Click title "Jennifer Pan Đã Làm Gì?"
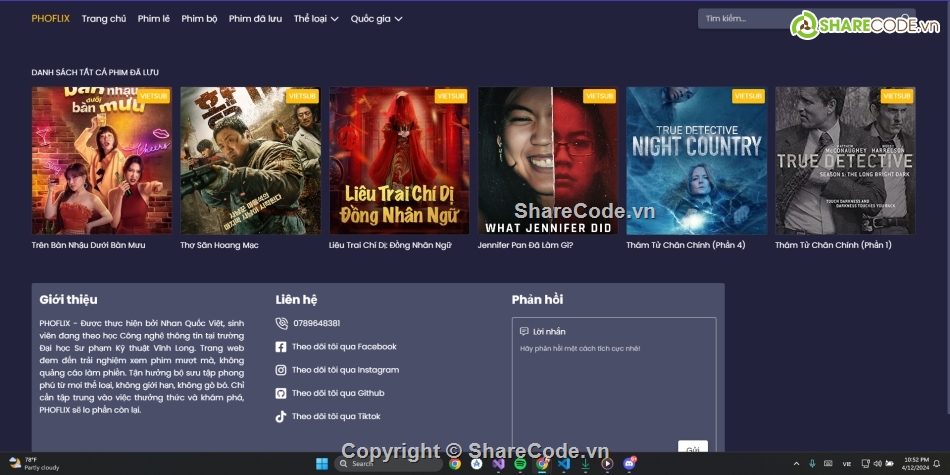 [x=525, y=245]
